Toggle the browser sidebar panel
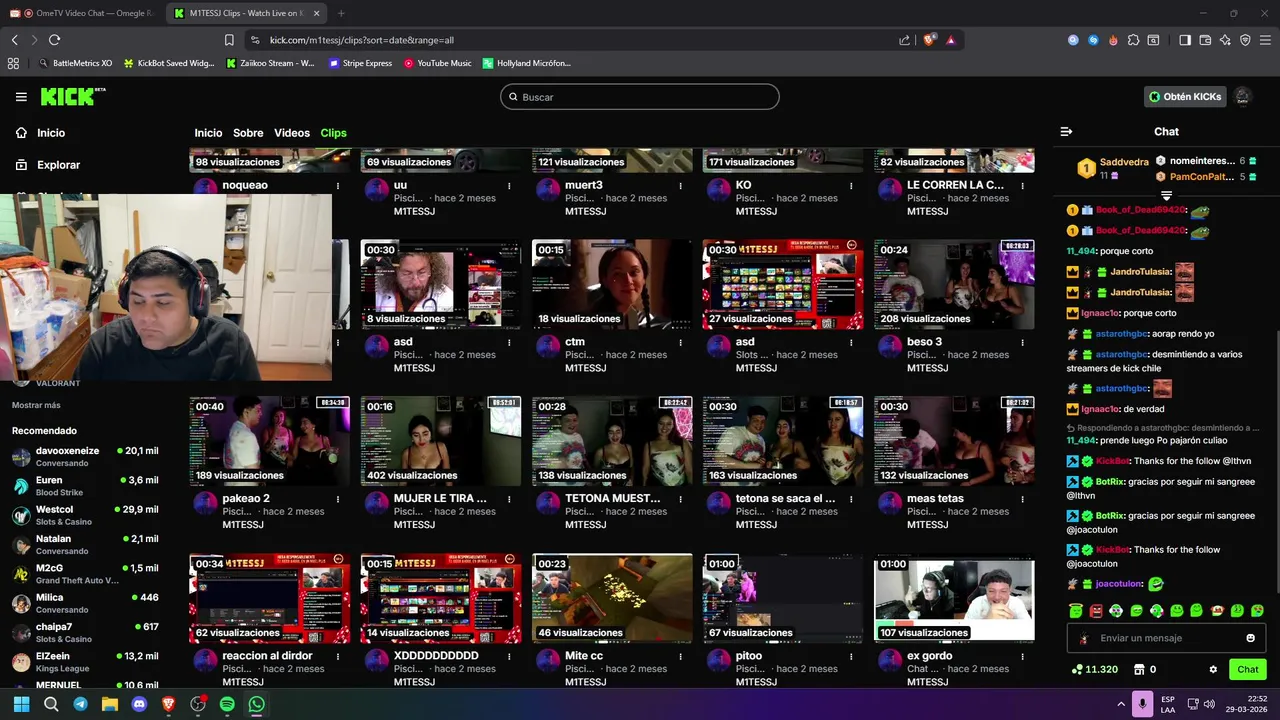 [1185, 40]
